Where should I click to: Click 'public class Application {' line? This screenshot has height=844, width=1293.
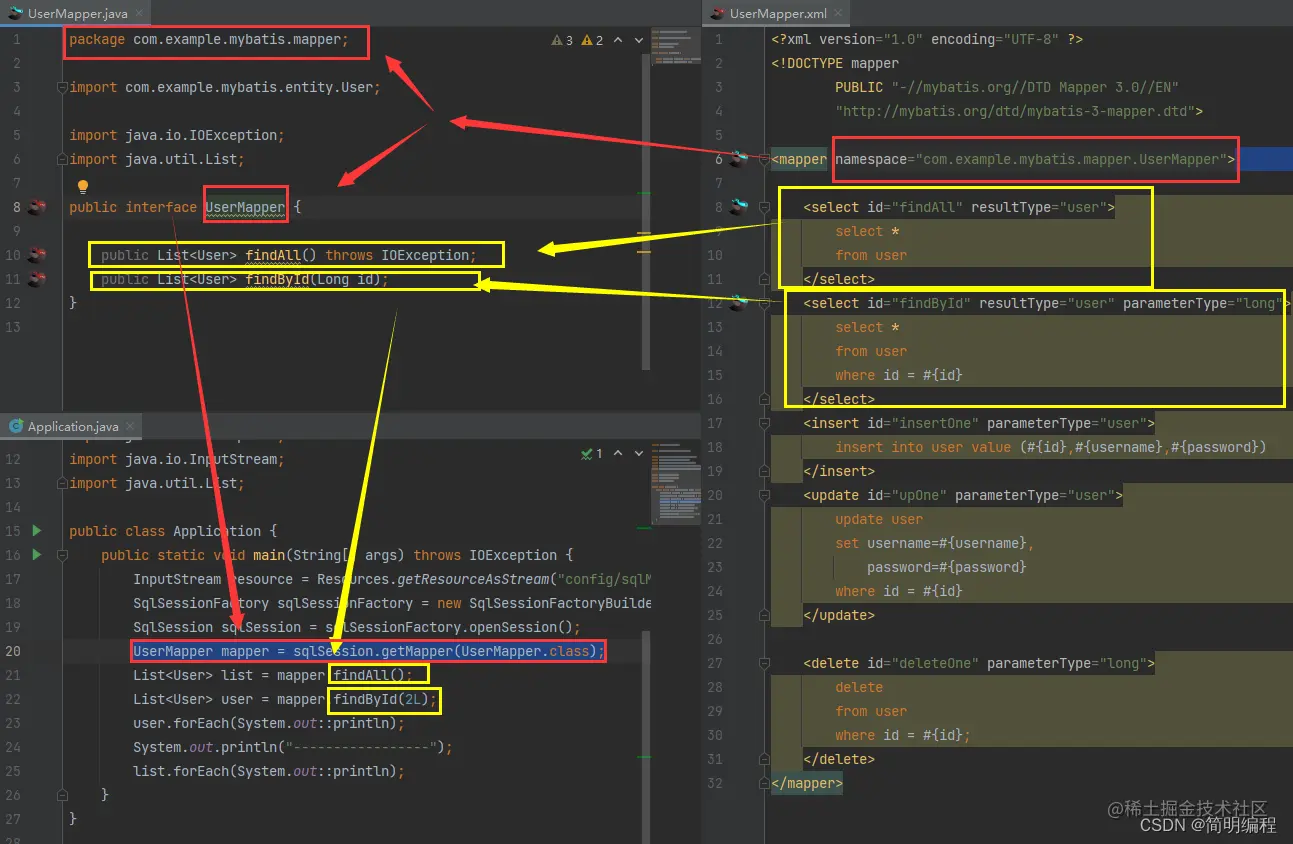pyautogui.click(x=173, y=531)
